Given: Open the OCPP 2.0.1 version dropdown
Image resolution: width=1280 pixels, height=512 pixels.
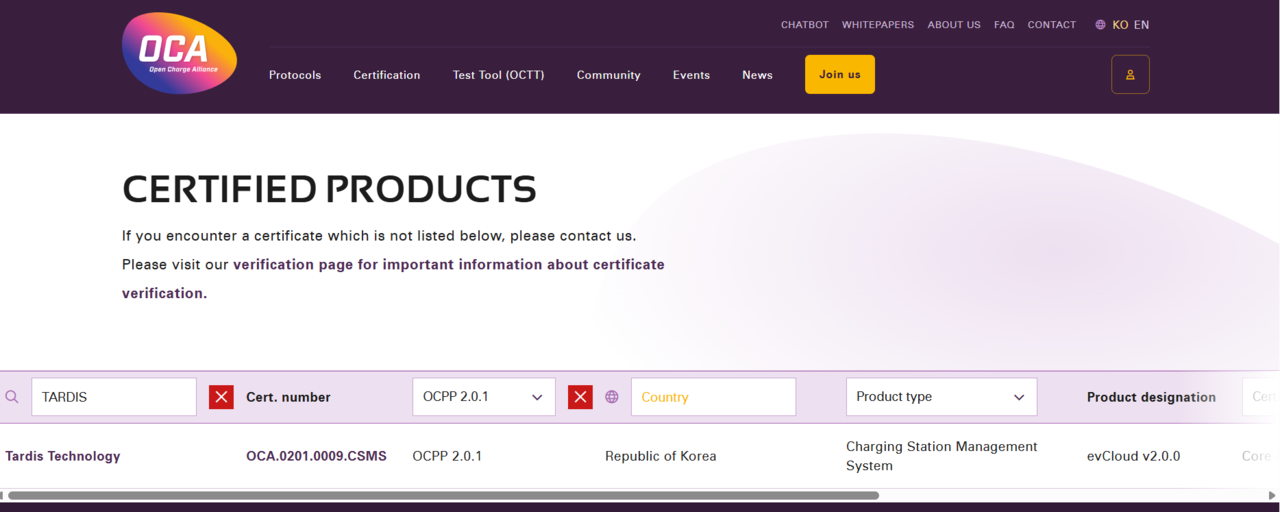Looking at the screenshot, I should (484, 397).
